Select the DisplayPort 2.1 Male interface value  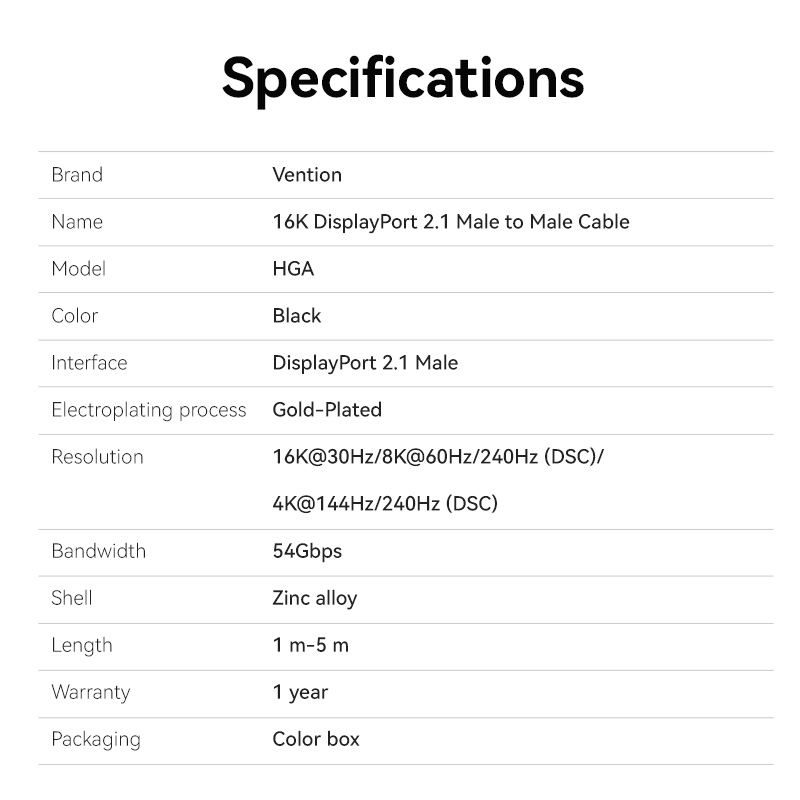click(365, 363)
